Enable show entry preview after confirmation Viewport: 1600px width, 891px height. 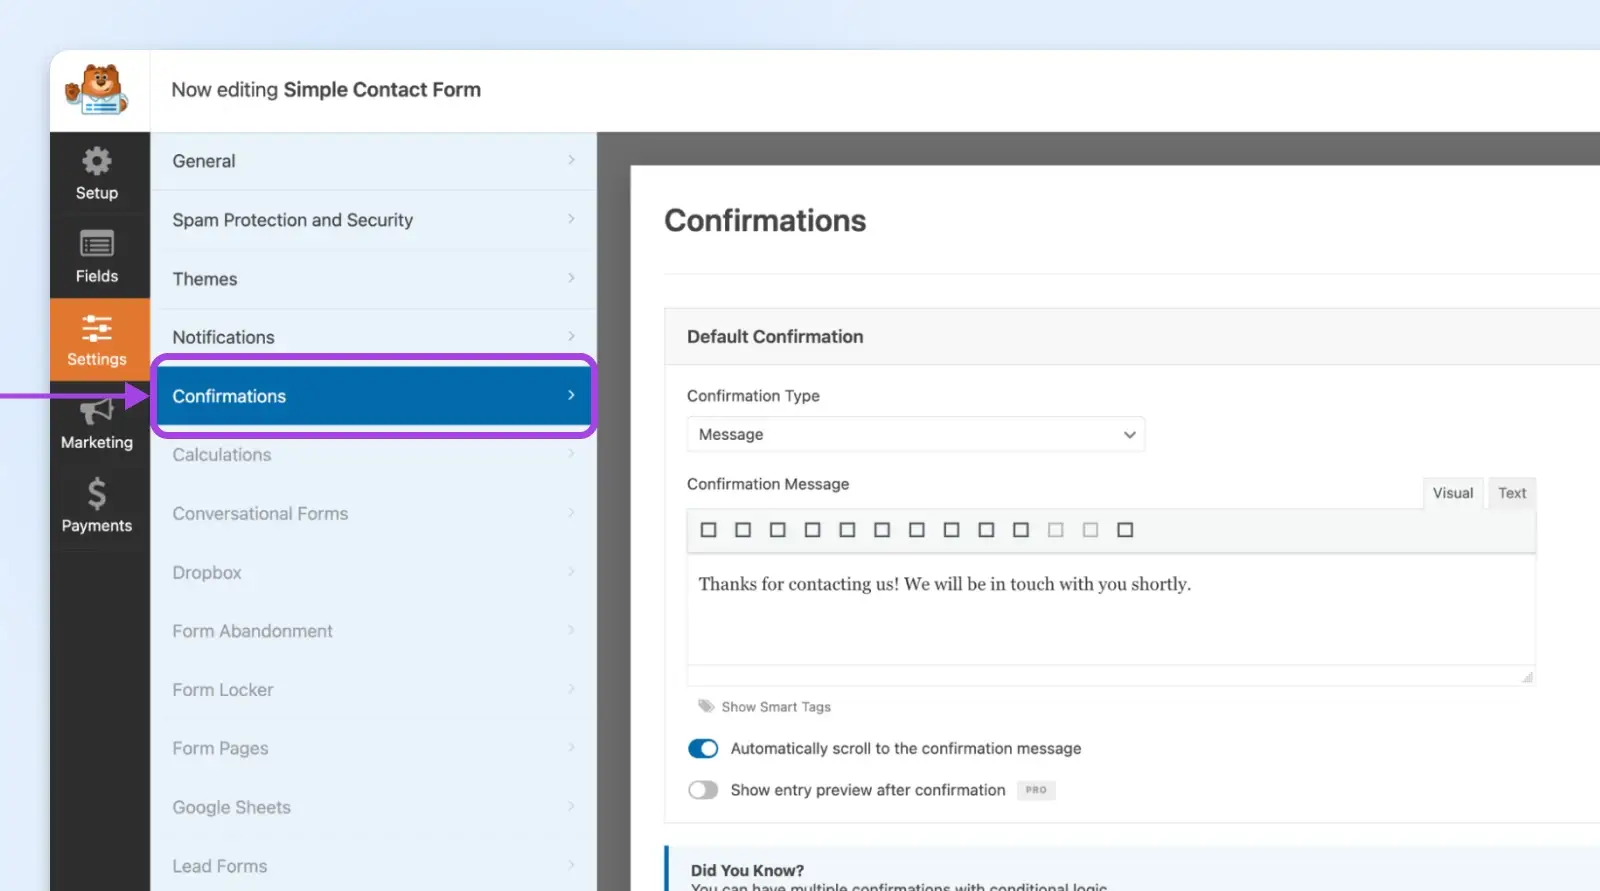pos(703,790)
